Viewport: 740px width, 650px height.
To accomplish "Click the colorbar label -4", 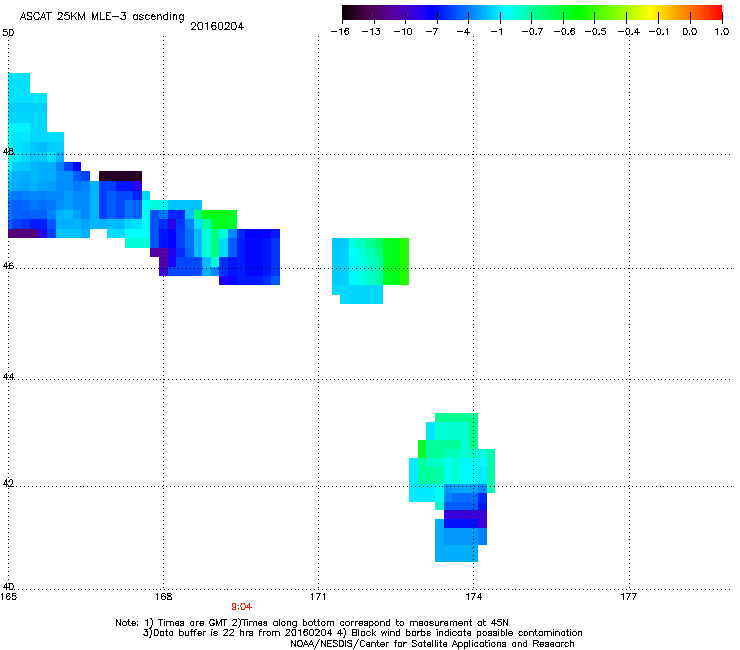I will 463,32.
